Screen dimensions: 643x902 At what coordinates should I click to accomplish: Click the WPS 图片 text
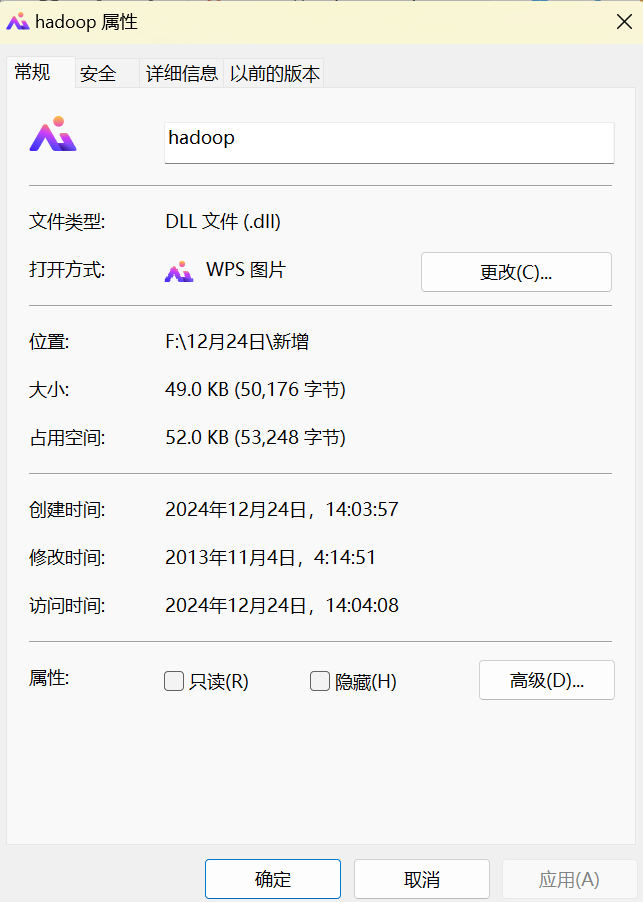[246, 270]
